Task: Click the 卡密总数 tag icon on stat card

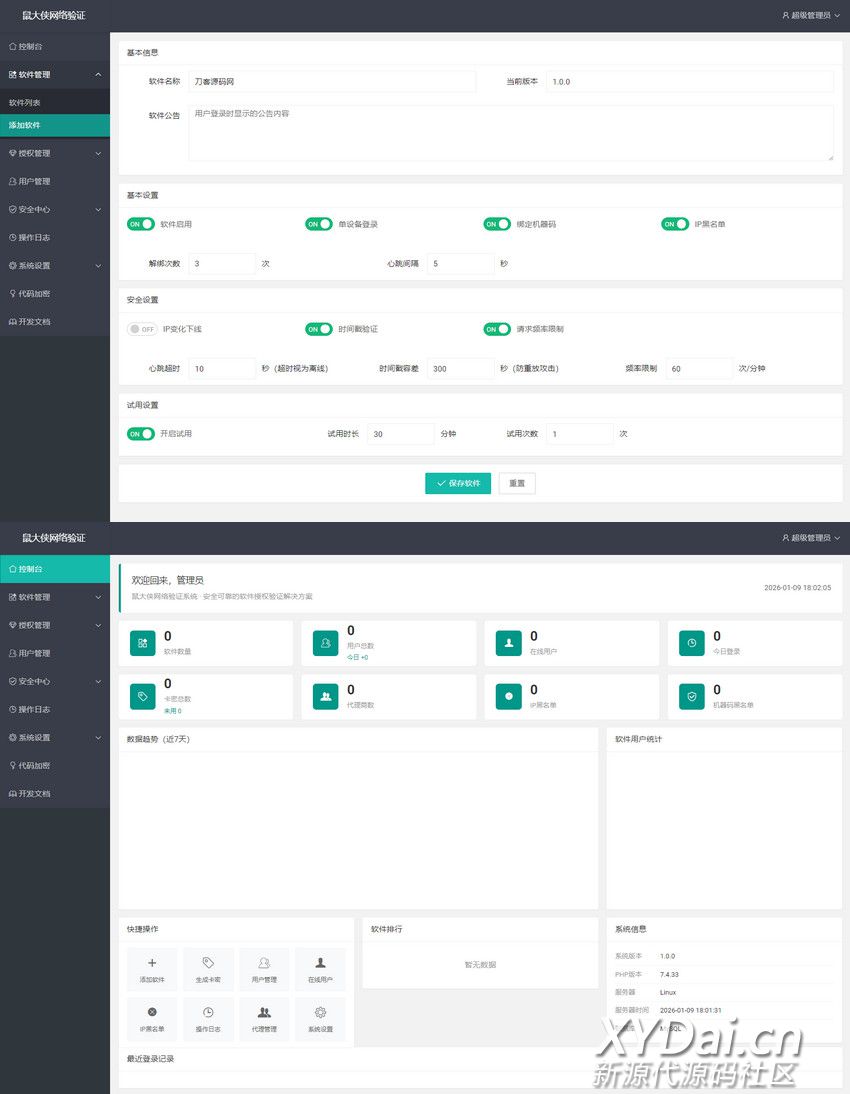Action: pos(142,697)
